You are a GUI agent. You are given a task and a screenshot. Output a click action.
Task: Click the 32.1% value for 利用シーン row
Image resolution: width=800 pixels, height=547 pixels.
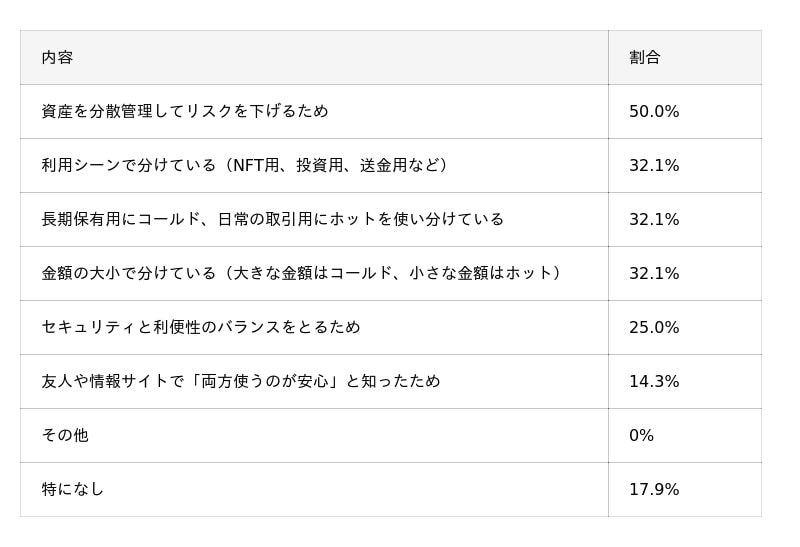click(654, 165)
